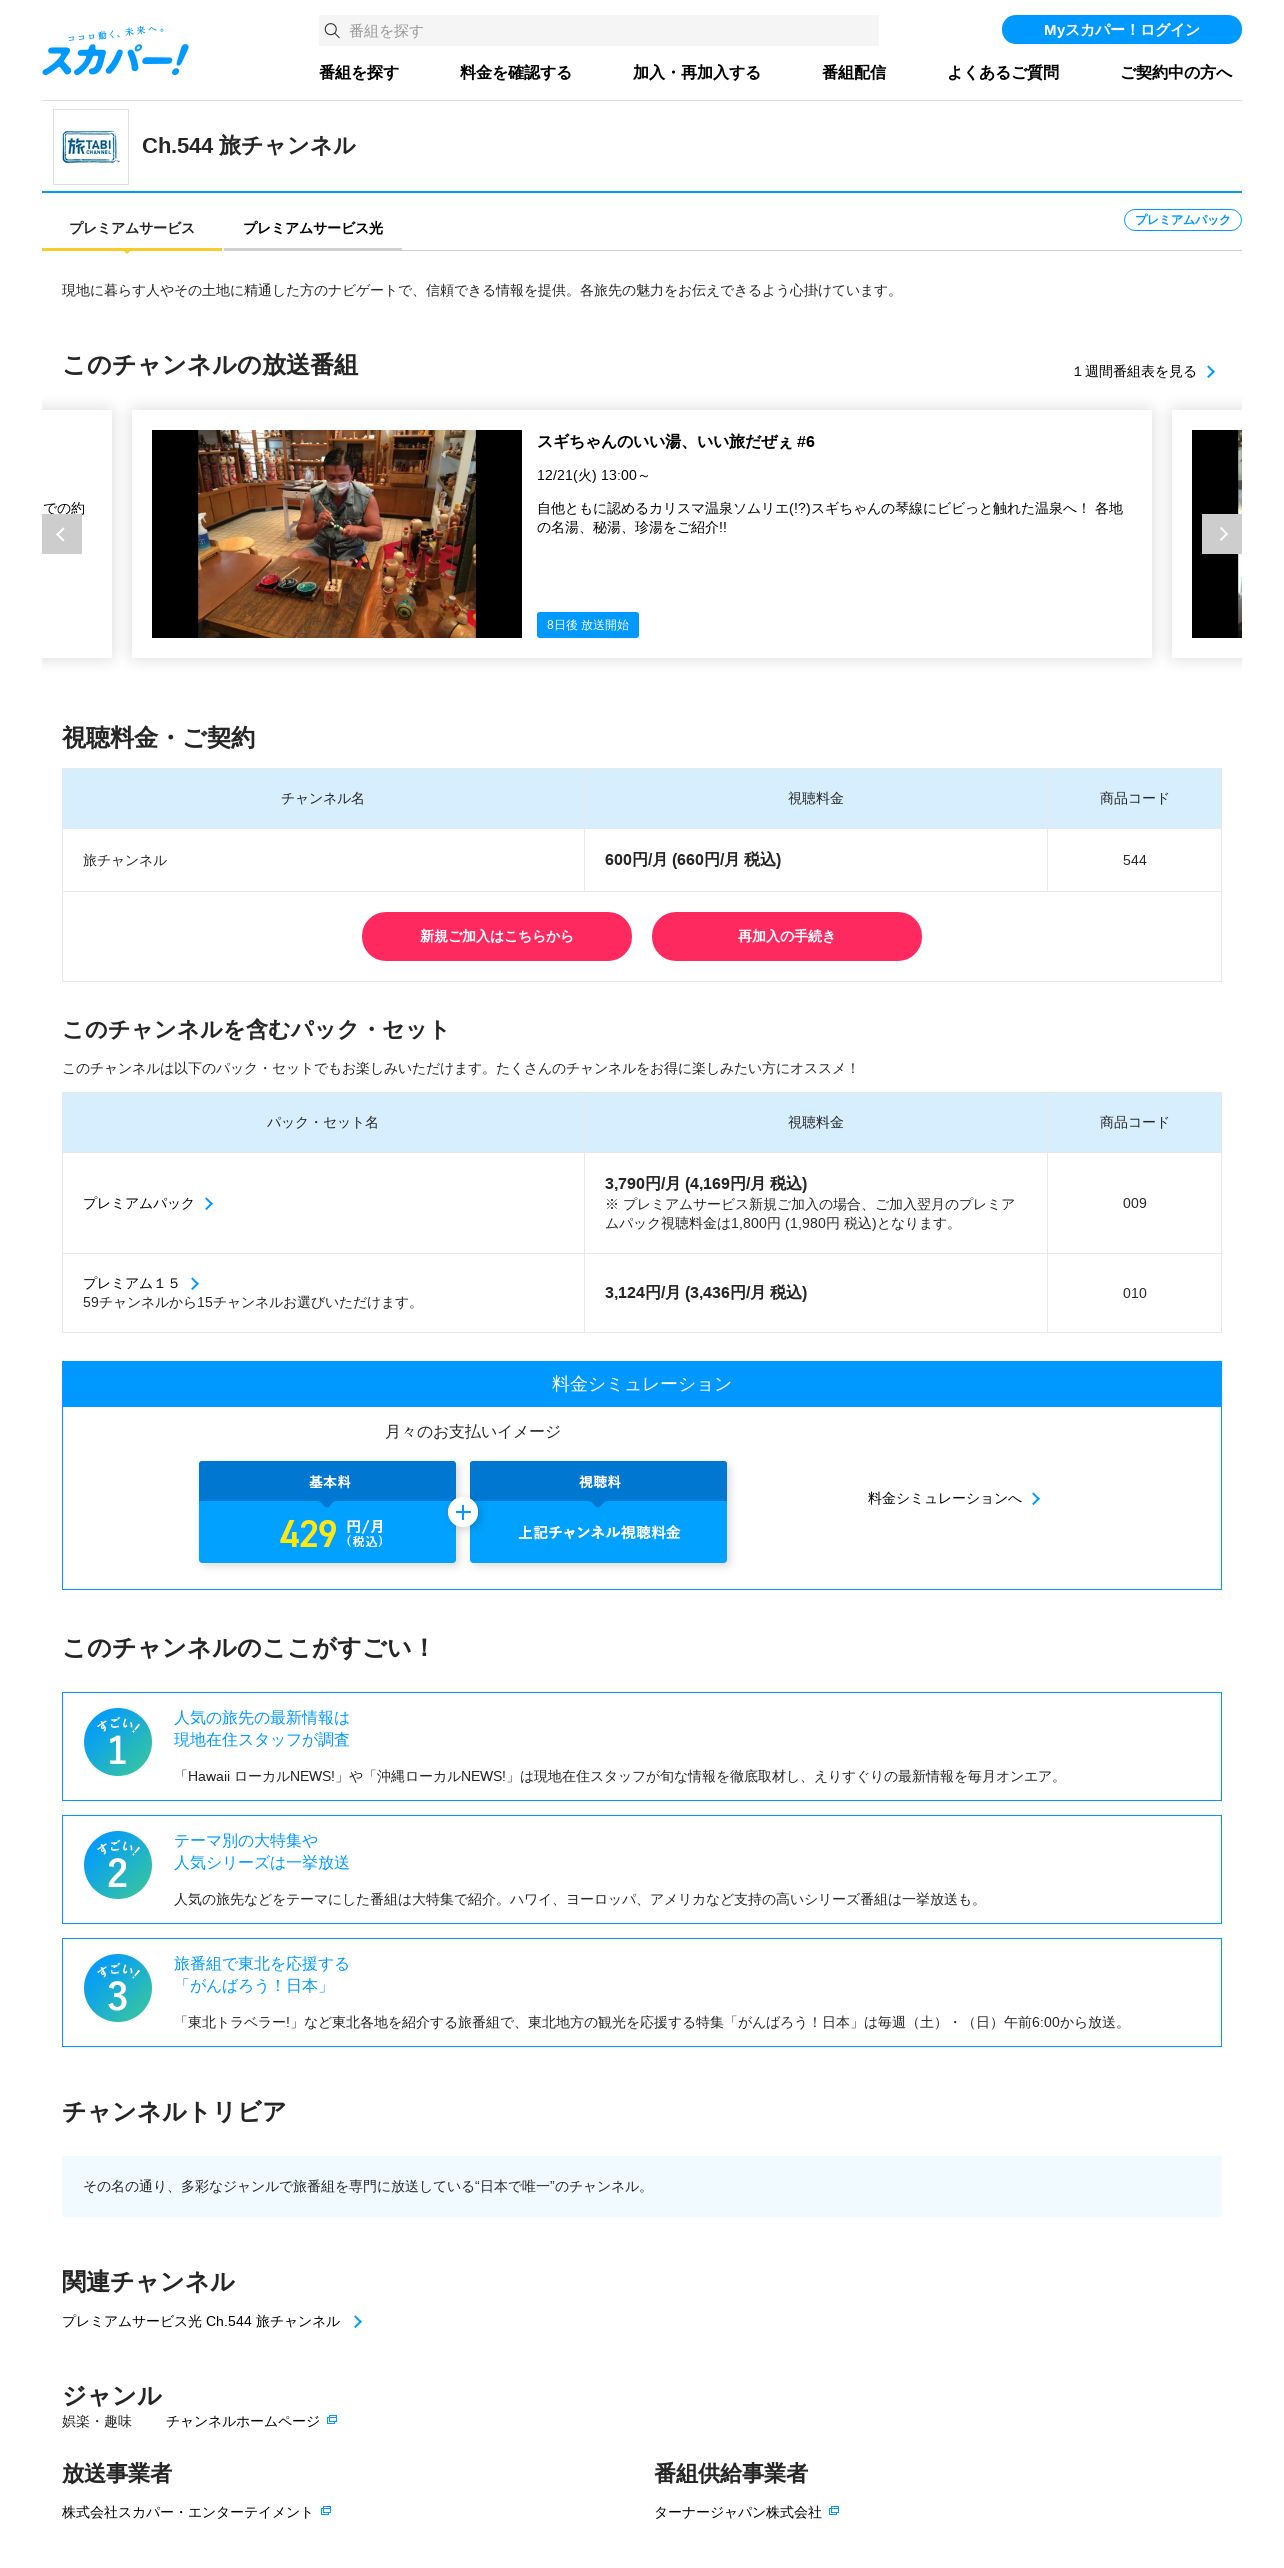Click the スギちゃんのいい湯、いい旅だぜぇ #6 title
This screenshot has width=1284, height=2568.
(676, 442)
